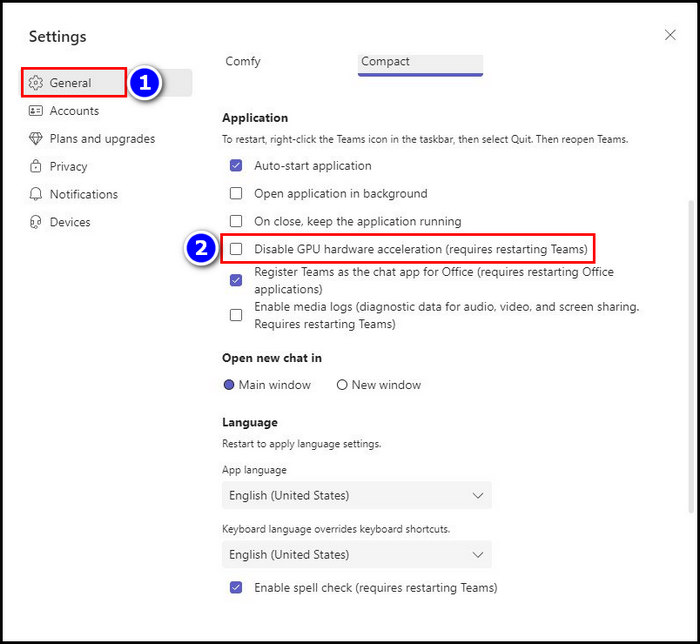Click 'Restart to apply language settings.' text
Viewport: 700px width, 644px height.
point(302,444)
